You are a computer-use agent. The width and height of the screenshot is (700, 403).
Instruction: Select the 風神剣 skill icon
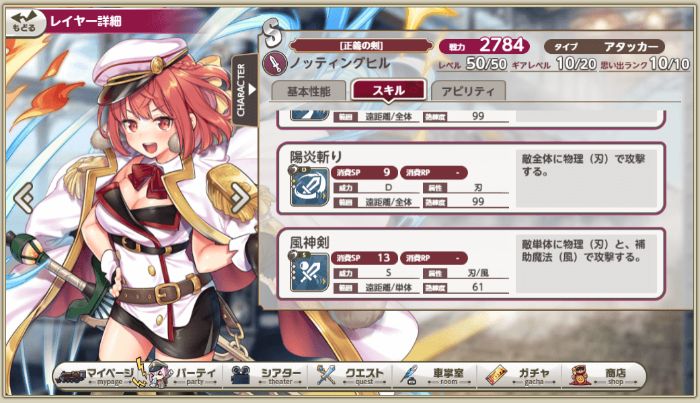click(309, 271)
